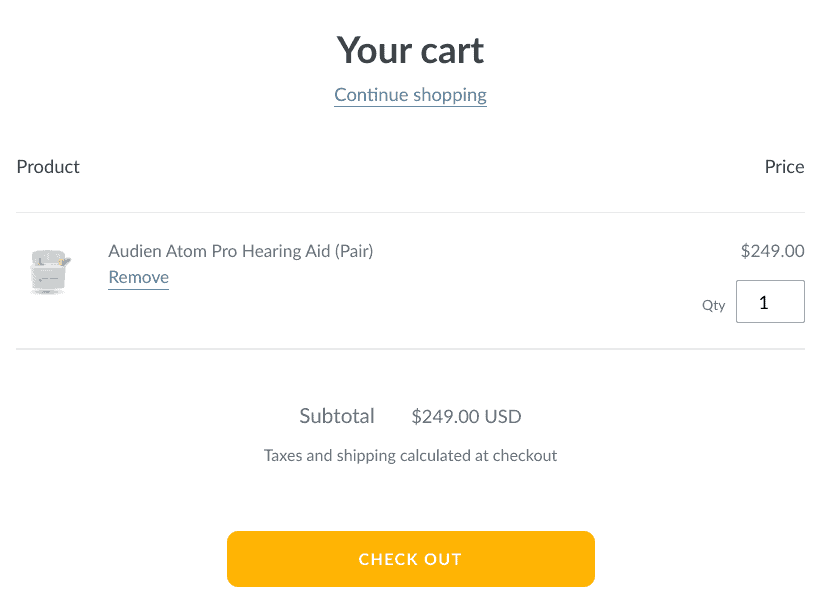
Task: Click the USD currency code in subtotal
Action: [x=503, y=417]
